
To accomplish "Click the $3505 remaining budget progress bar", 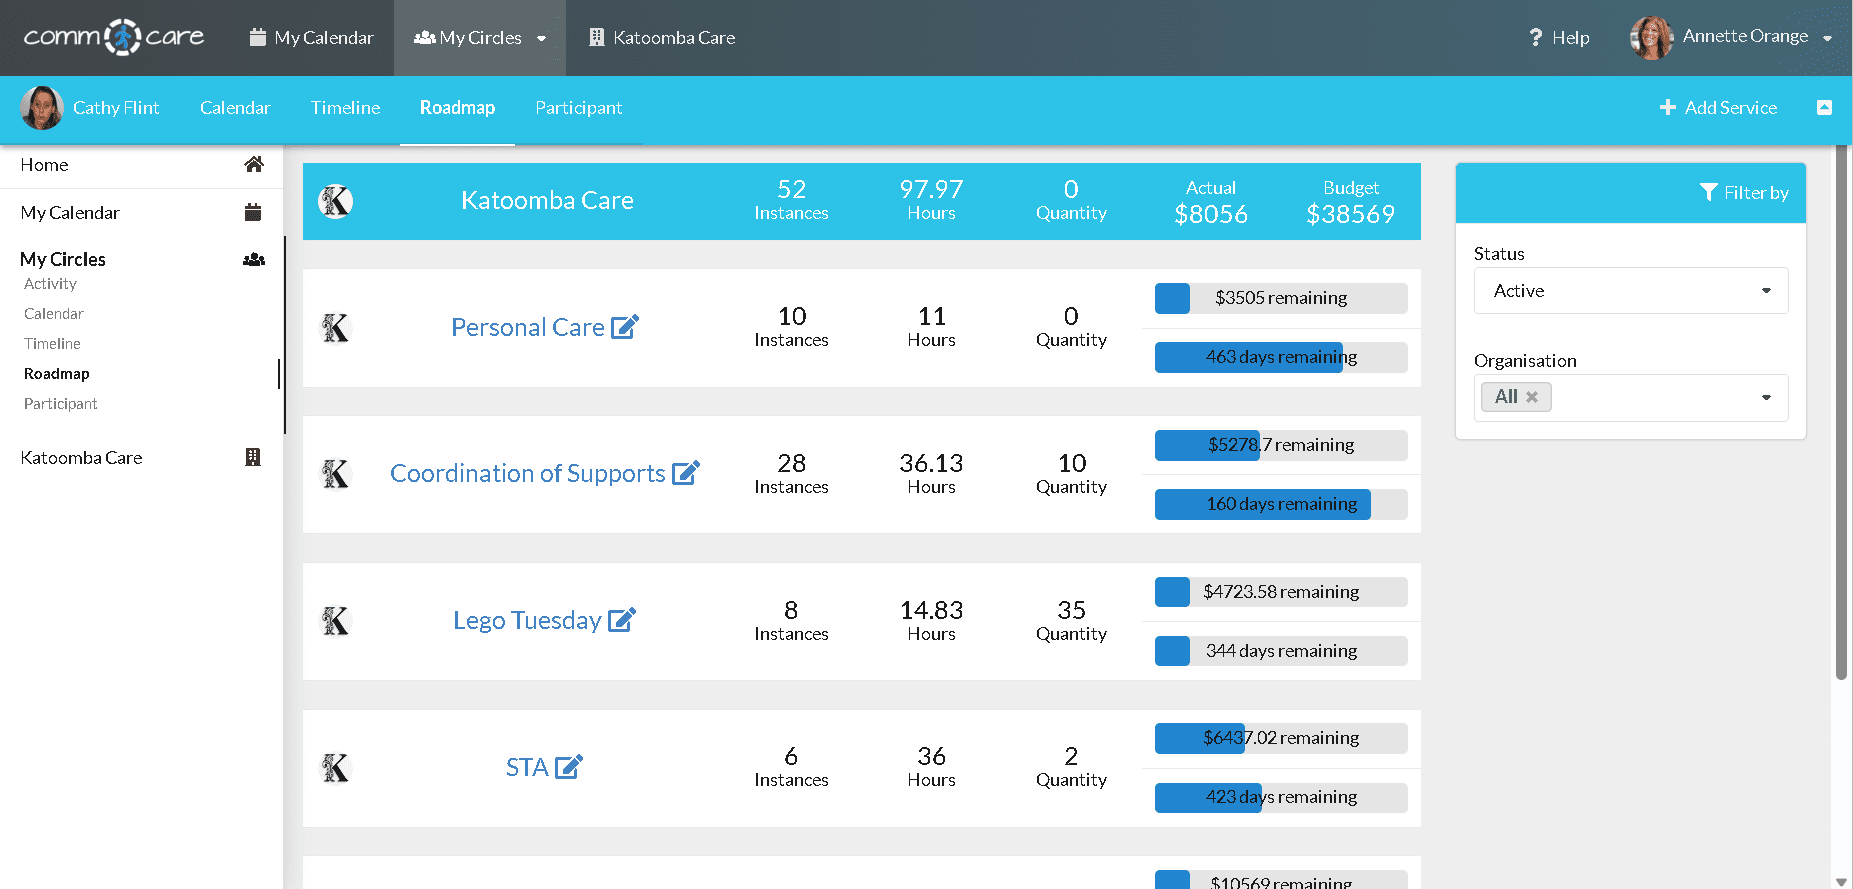I will (1280, 298).
